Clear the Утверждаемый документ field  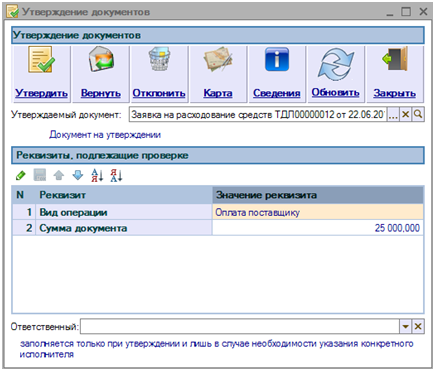pos(406,115)
